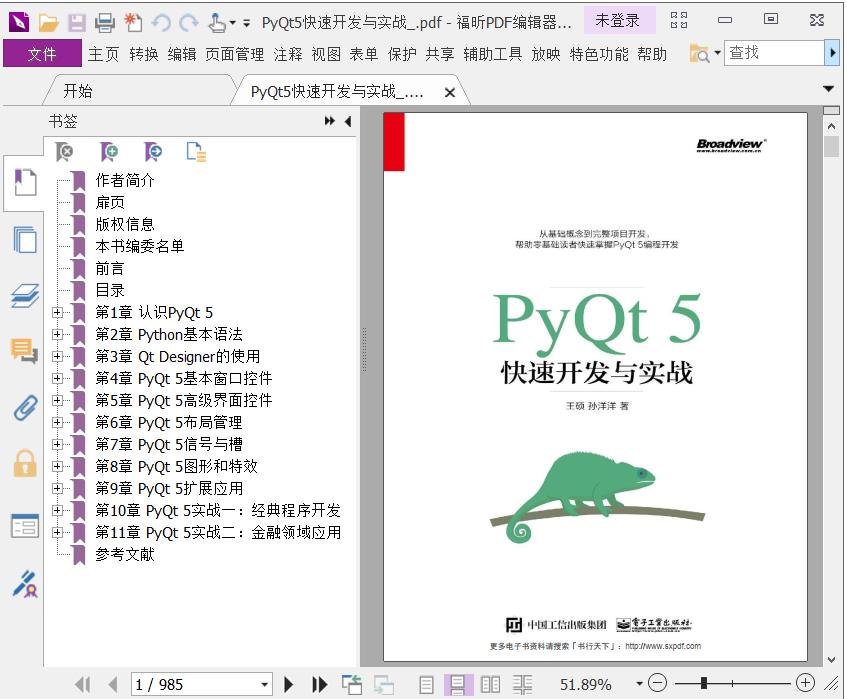Add a new bookmark with plus icon
Screen dimensions: 847x699
point(109,152)
